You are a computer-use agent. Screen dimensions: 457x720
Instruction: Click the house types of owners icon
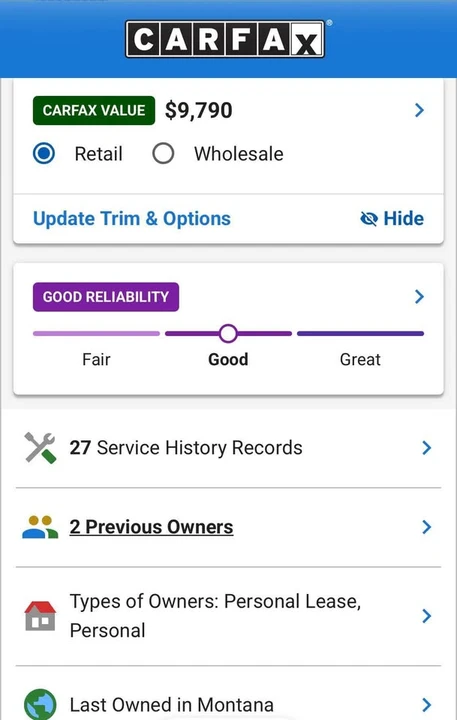pos(40,616)
